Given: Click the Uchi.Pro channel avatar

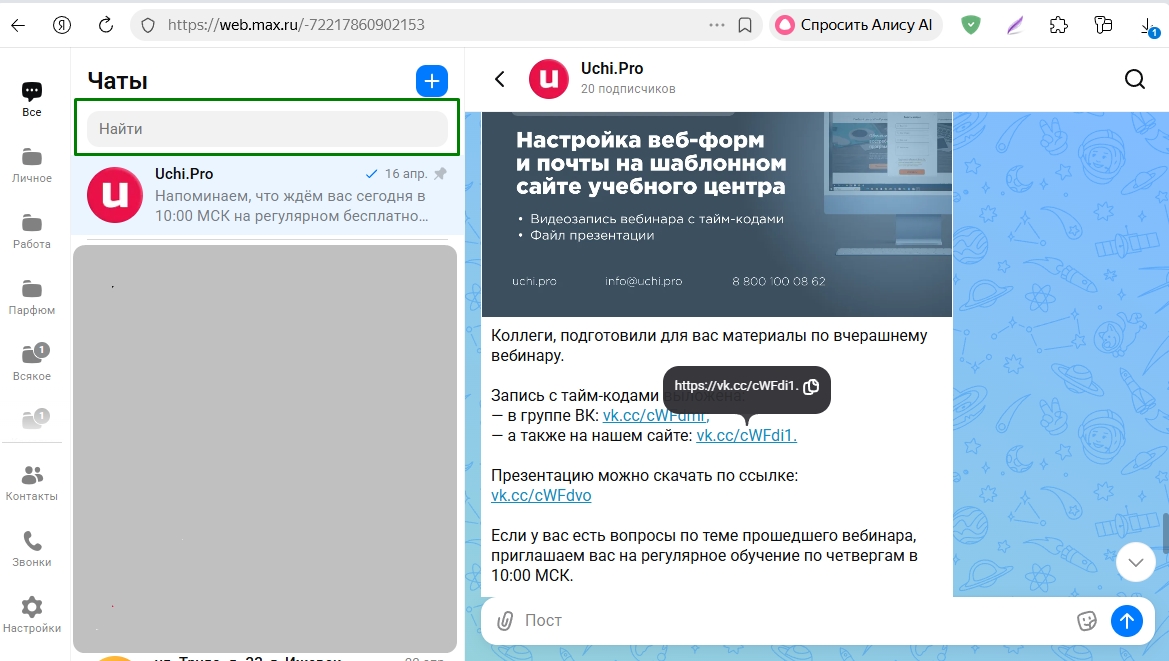Looking at the screenshot, I should (x=548, y=78).
